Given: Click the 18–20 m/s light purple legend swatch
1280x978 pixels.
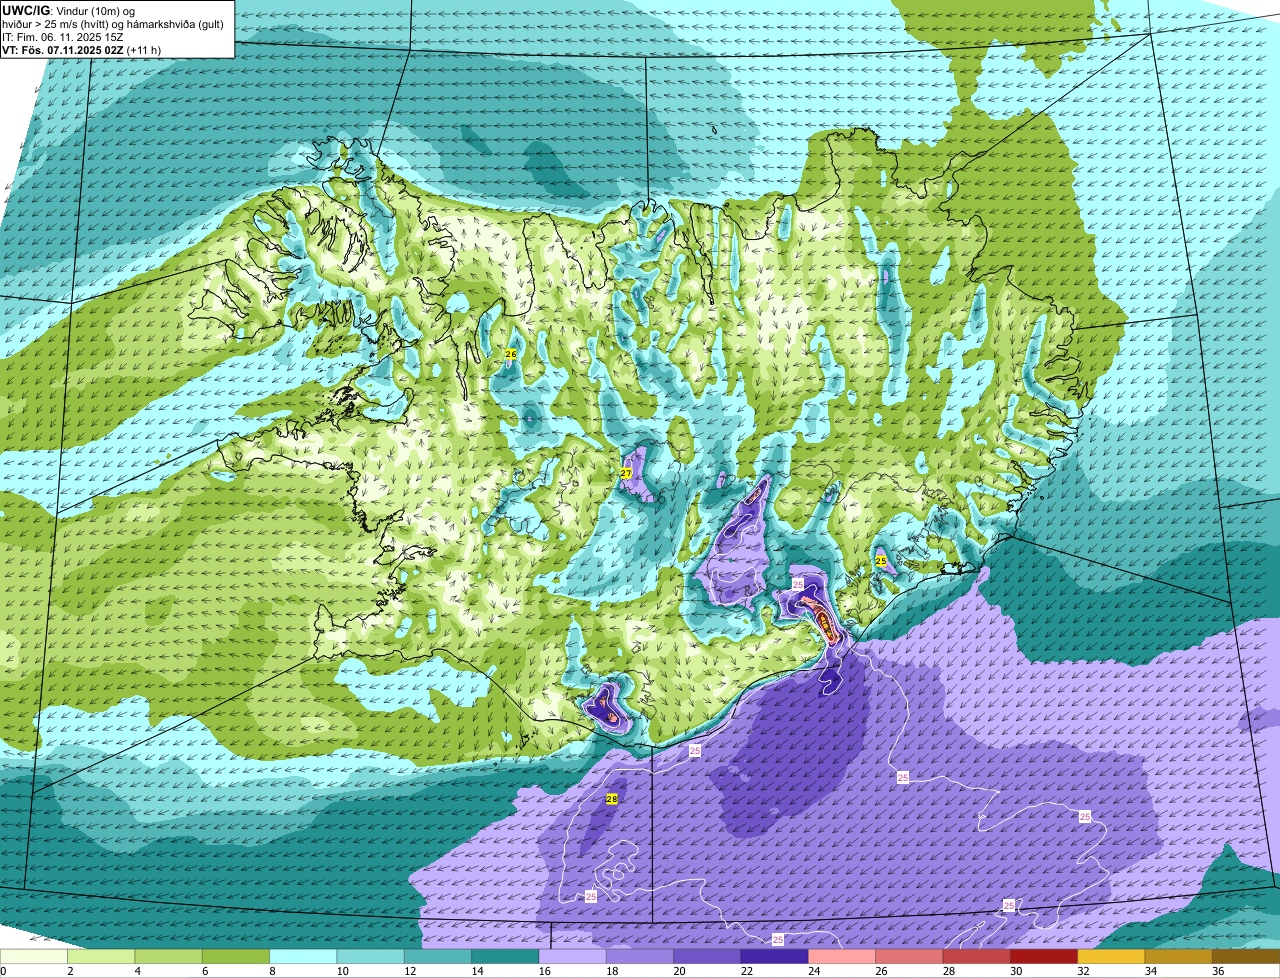Looking at the screenshot, I should coord(640,956).
